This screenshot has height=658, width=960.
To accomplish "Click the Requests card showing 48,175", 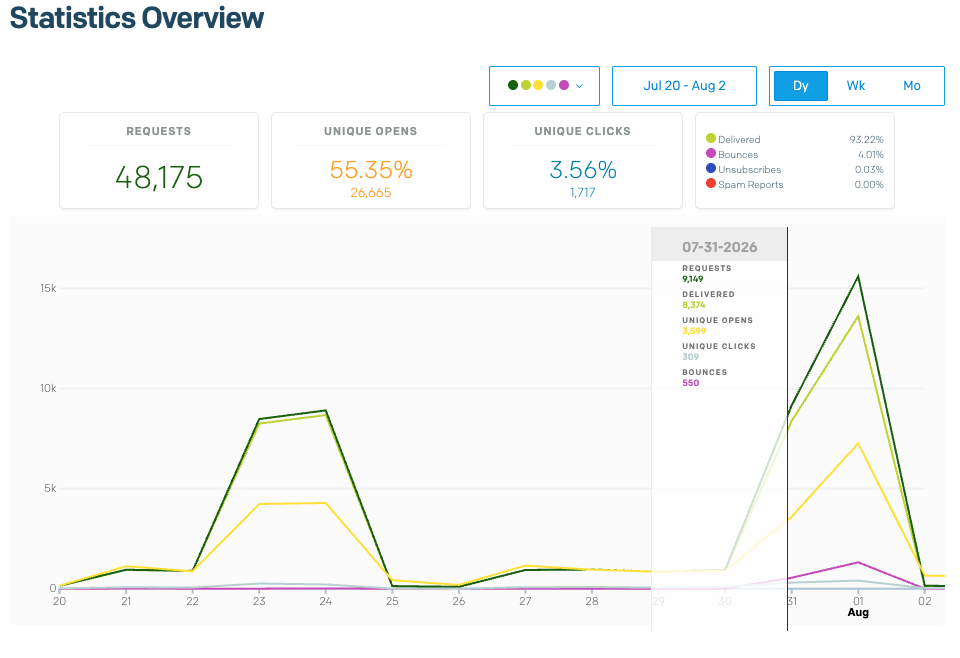I will pyautogui.click(x=159, y=160).
